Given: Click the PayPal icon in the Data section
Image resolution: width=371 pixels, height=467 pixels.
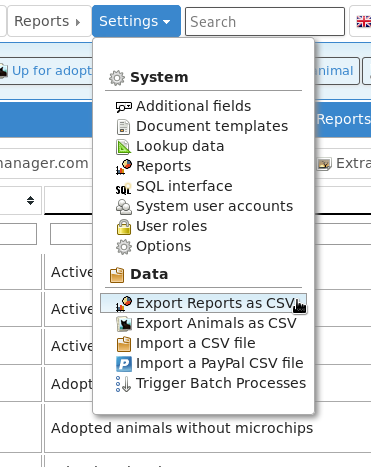Looking at the screenshot, I should (124, 364).
